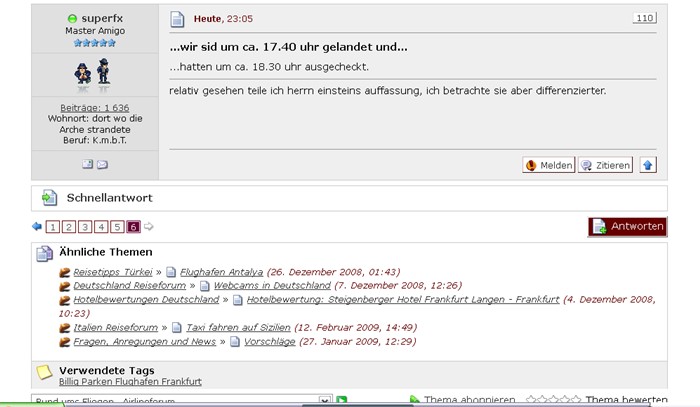Click superfx's avatar image
The image size is (700, 407).
(93, 72)
